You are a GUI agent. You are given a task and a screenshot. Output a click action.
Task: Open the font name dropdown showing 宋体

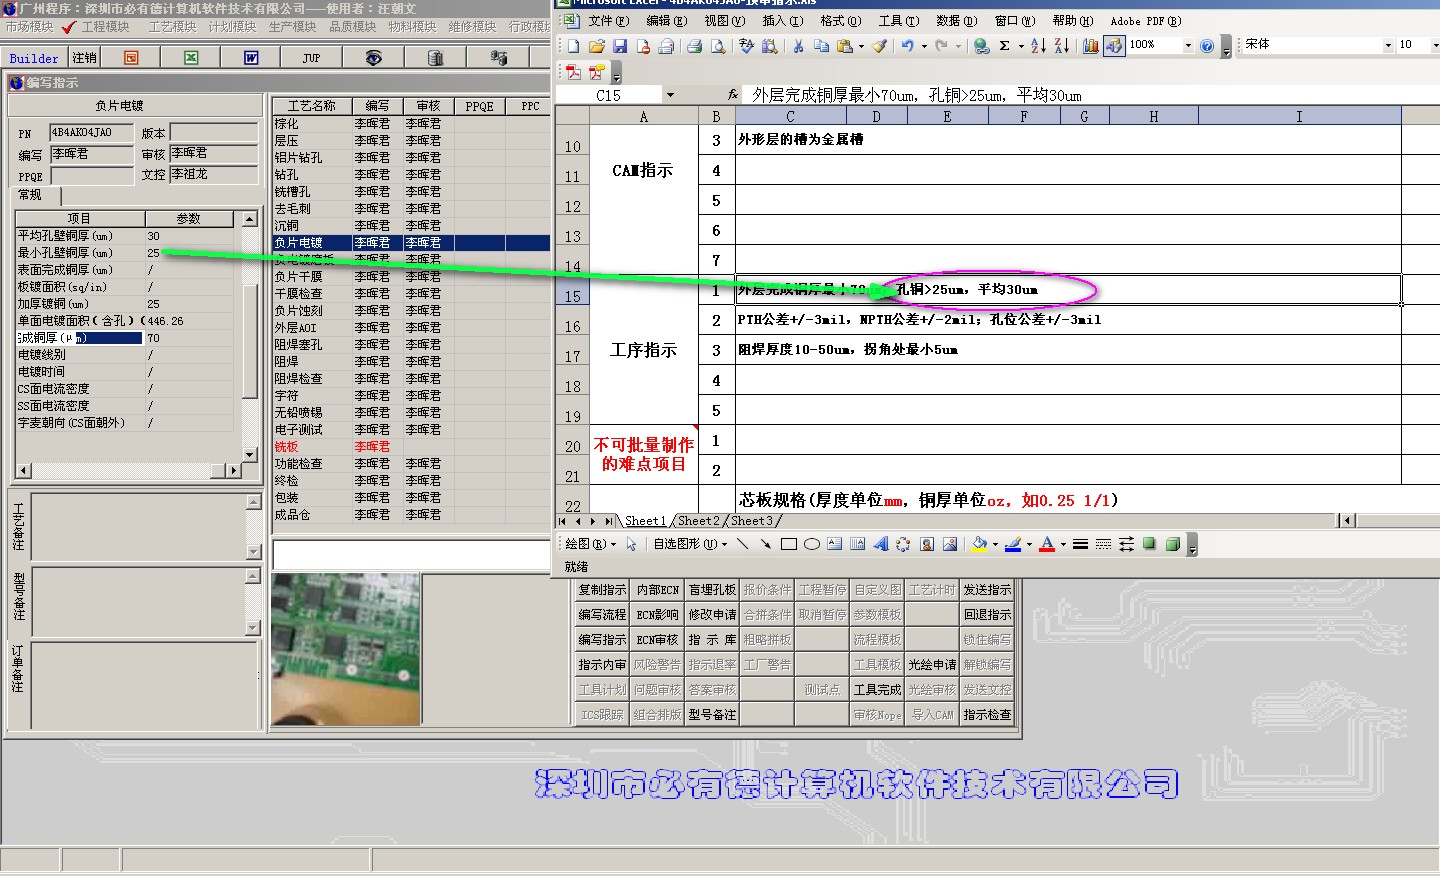[1388, 45]
